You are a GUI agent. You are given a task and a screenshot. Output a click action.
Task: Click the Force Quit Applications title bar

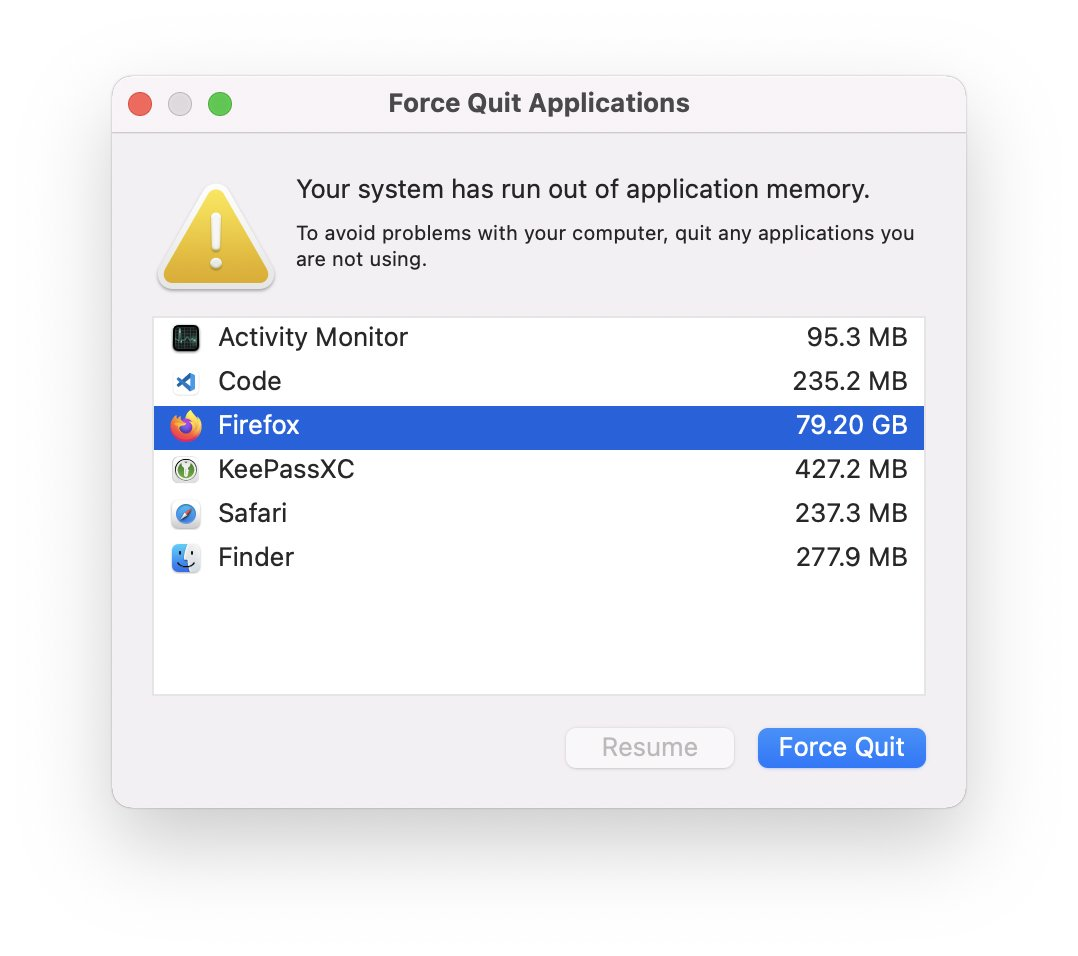coord(538,103)
